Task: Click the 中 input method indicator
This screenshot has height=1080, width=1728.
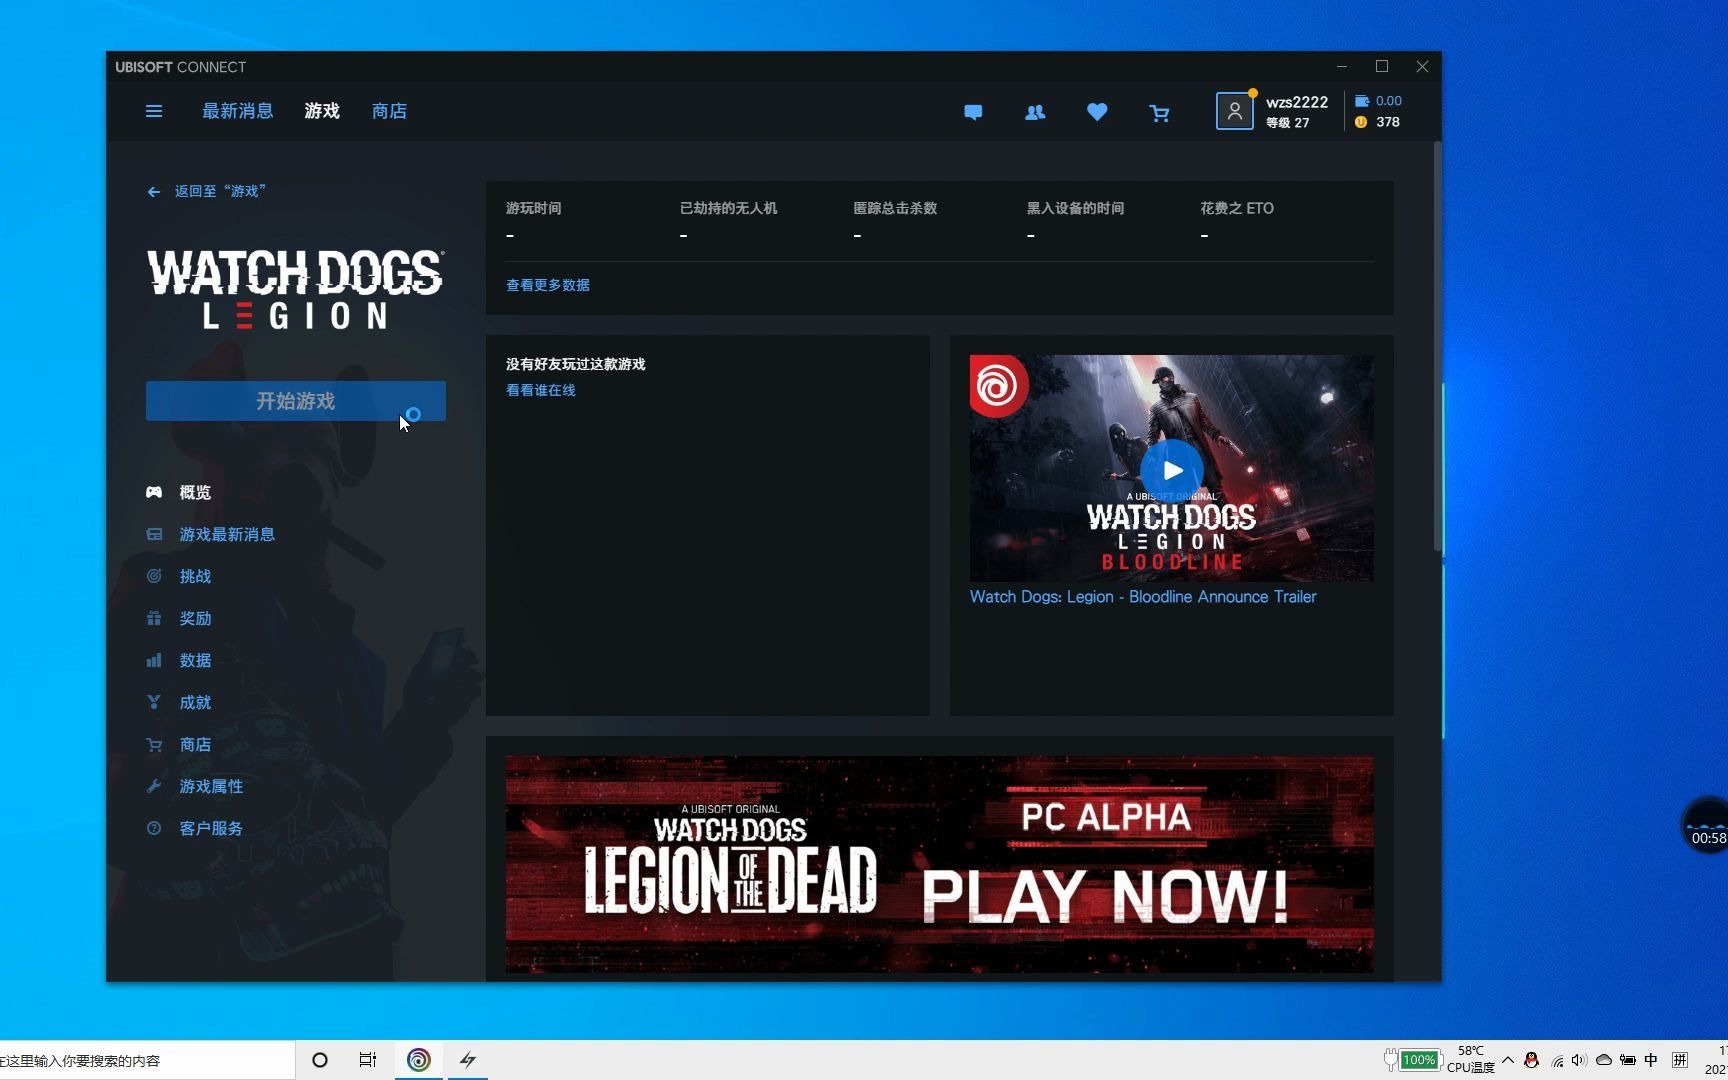Action: point(1651,1060)
